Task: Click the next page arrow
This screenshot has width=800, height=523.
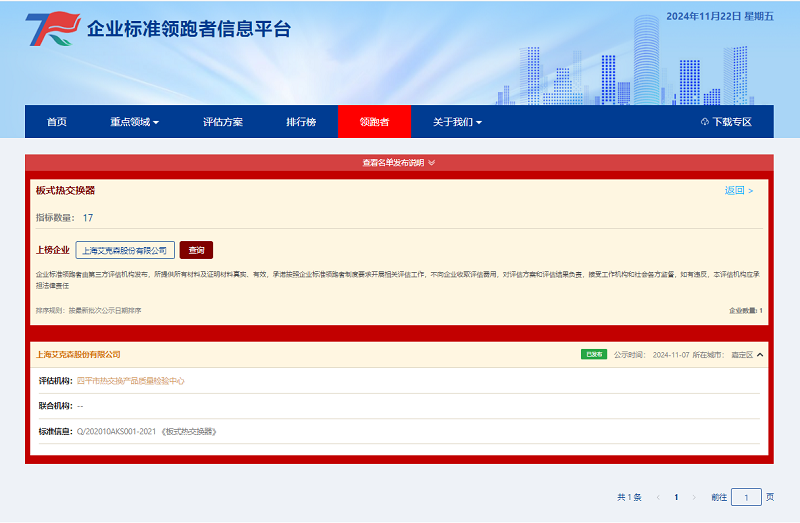Action: [695, 497]
